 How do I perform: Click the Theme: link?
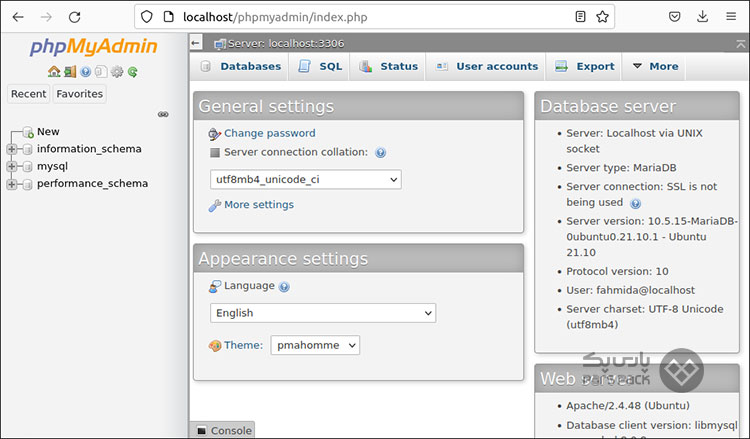point(243,345)
